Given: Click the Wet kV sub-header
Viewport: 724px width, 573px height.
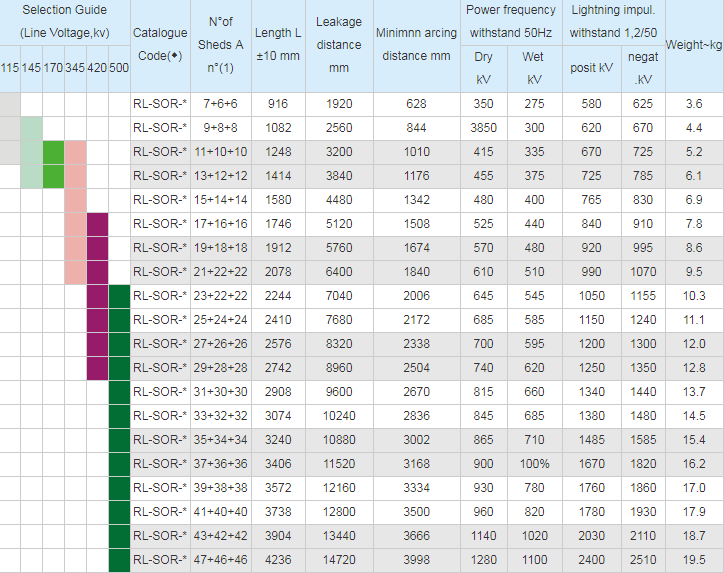Looking at the screenshot, I should click(x=535, y=68).
